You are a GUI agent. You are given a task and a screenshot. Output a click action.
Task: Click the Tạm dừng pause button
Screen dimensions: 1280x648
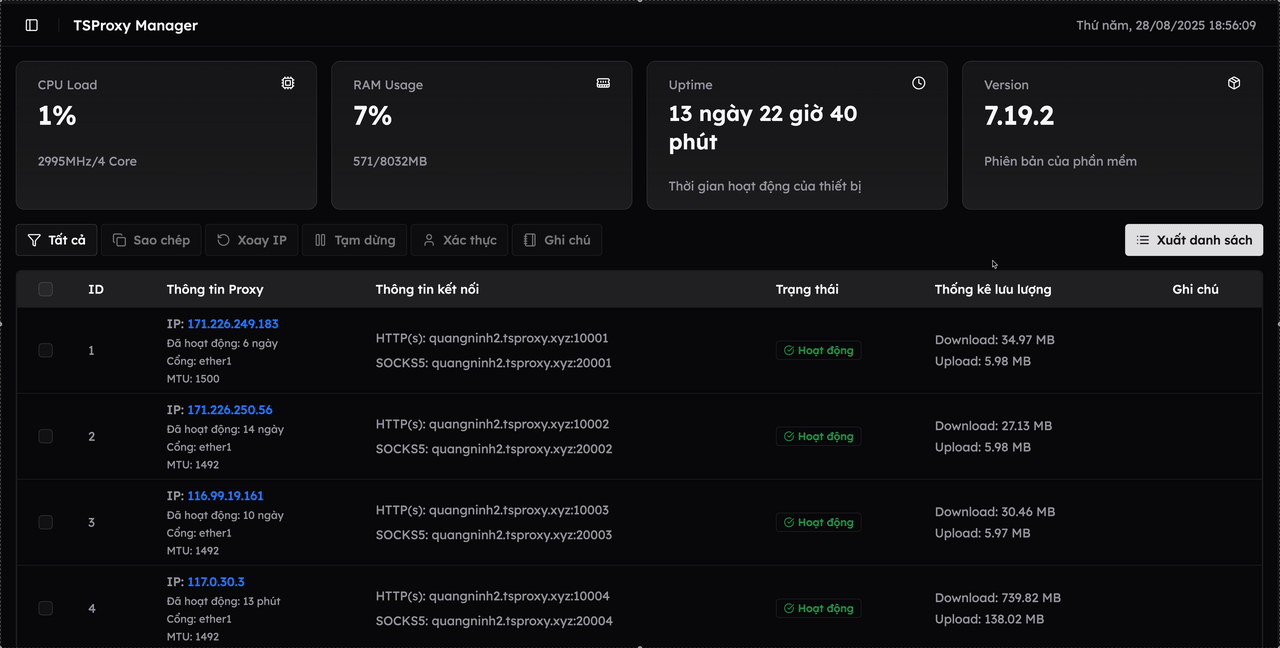point(355,240)
